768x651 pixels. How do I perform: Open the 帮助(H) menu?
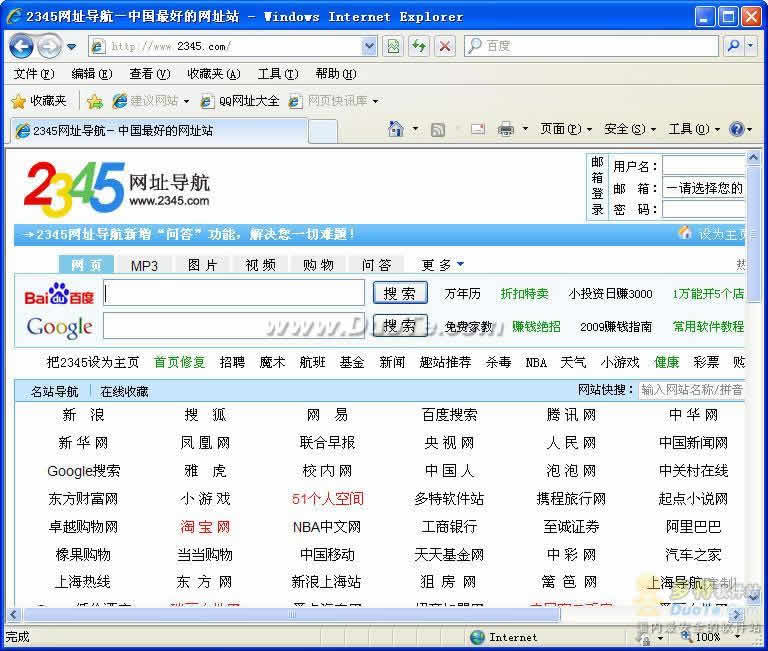pyautogui.click(x=336, y=74)
